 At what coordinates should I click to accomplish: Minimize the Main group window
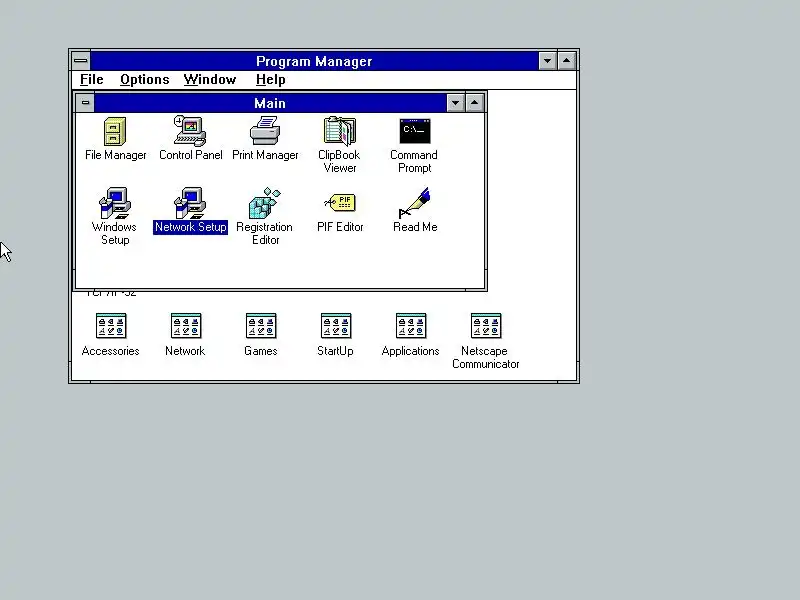tap(455, 103)
